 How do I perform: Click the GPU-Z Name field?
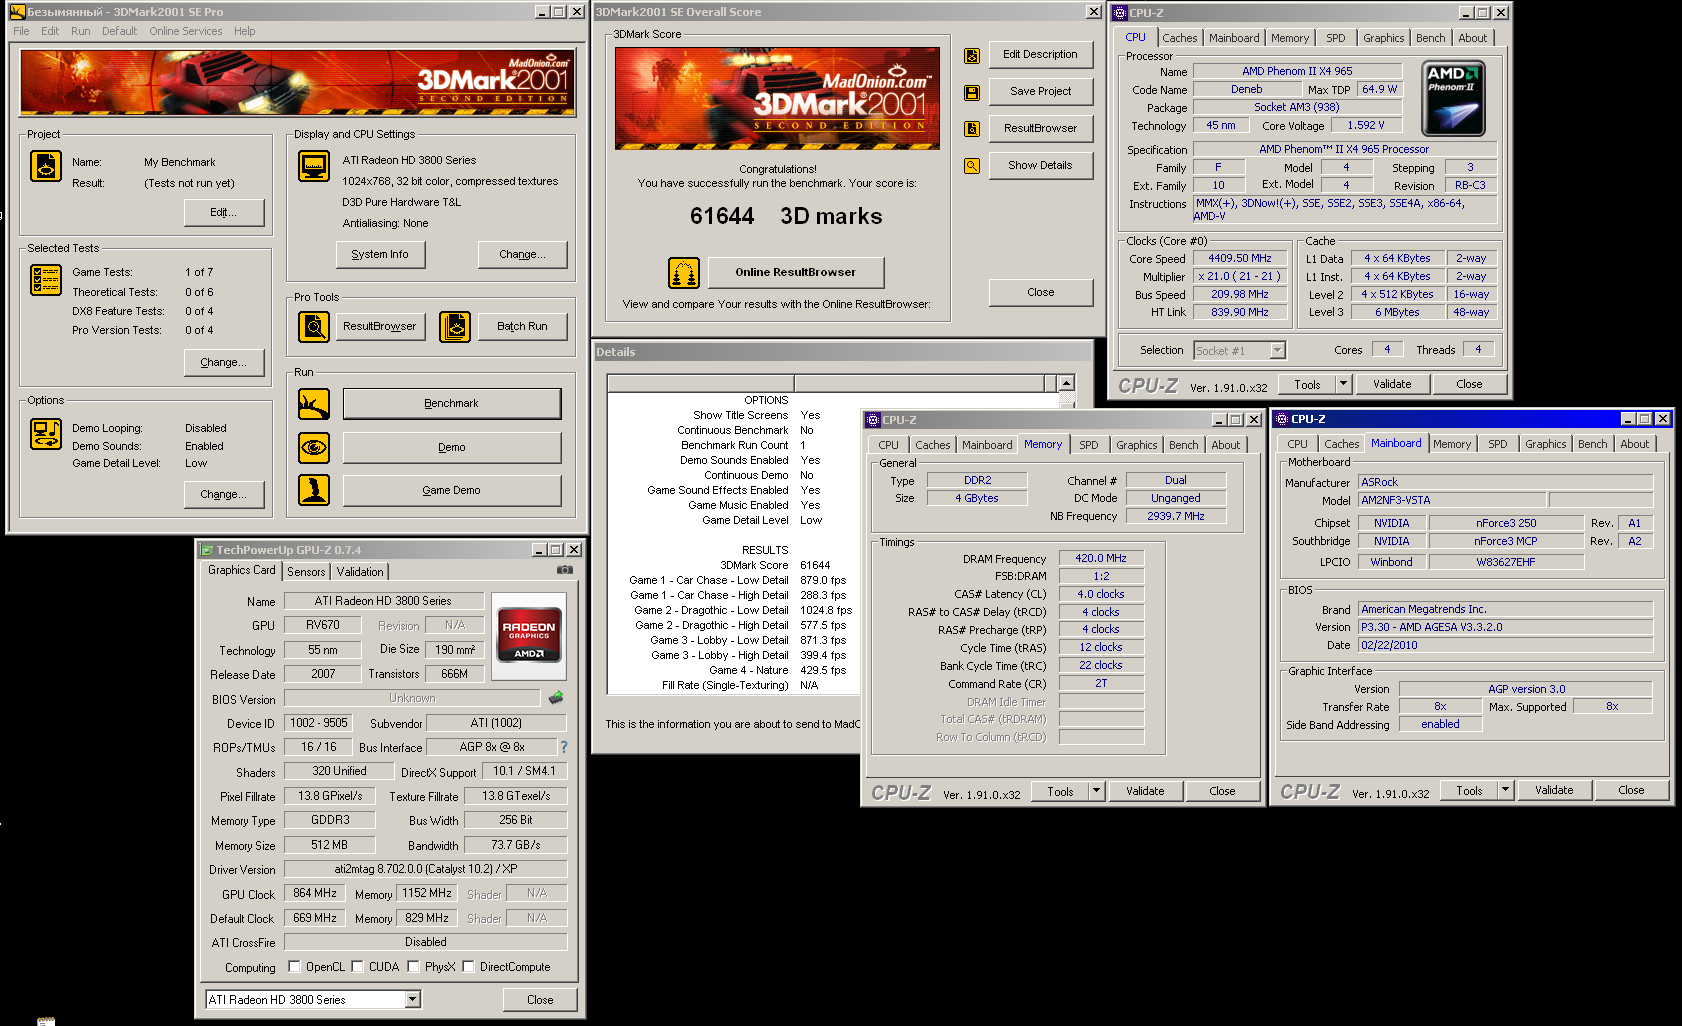pyautogui.click(x=384, y=601)
